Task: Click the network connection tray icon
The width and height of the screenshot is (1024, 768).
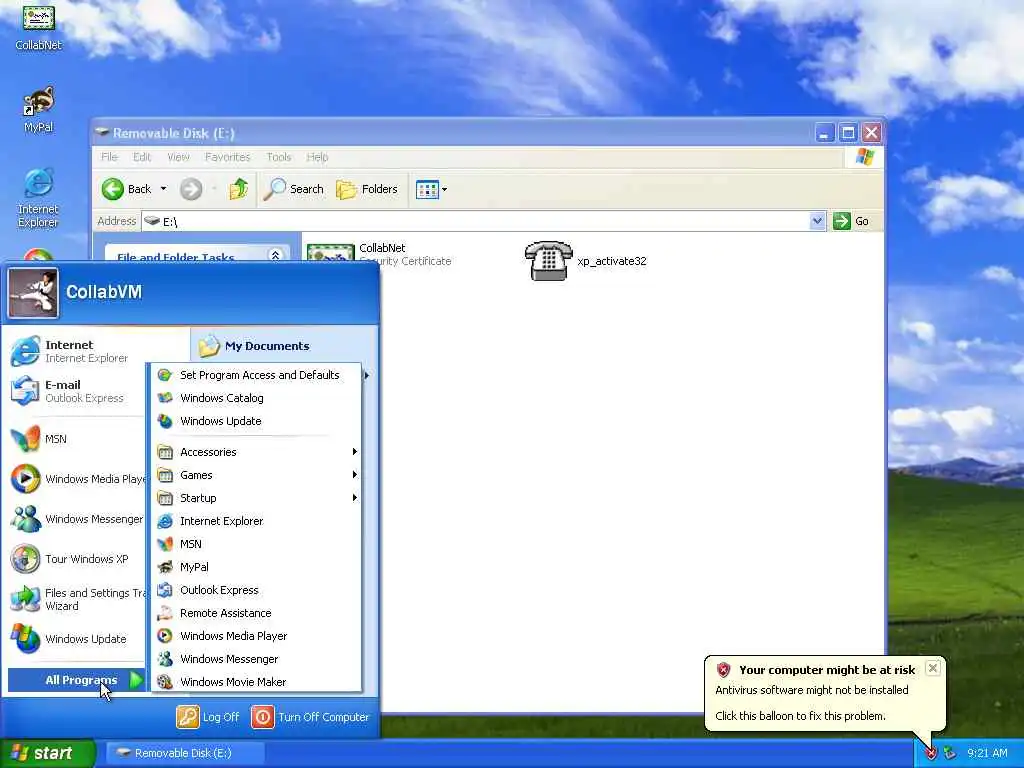Action: click(950, 754)
